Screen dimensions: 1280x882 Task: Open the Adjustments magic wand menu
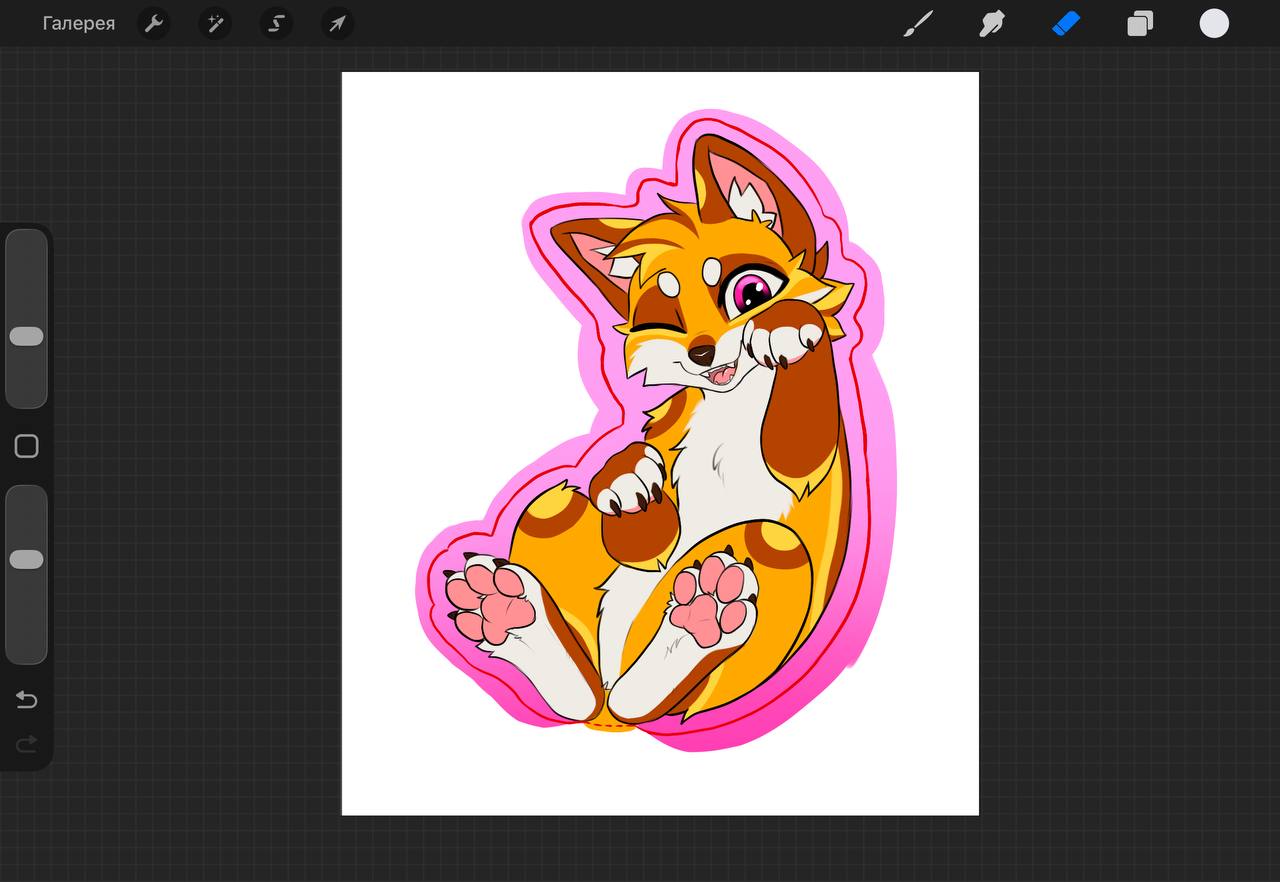215,23
